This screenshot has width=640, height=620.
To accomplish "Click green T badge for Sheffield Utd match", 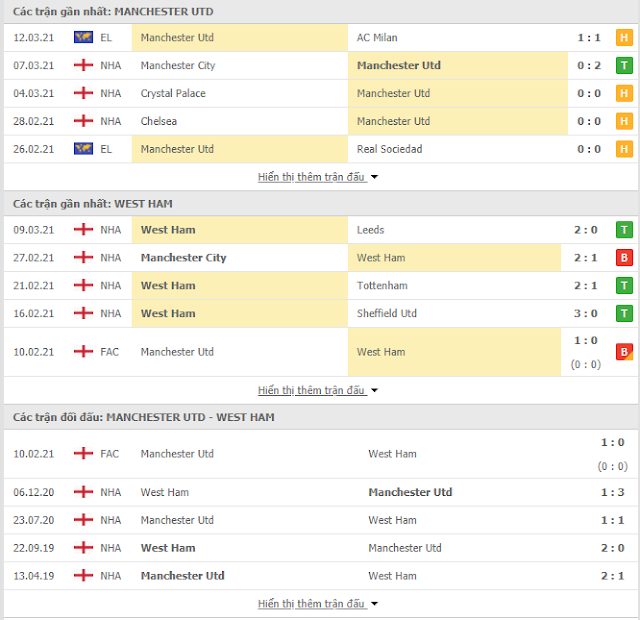I will pos(624,313).
